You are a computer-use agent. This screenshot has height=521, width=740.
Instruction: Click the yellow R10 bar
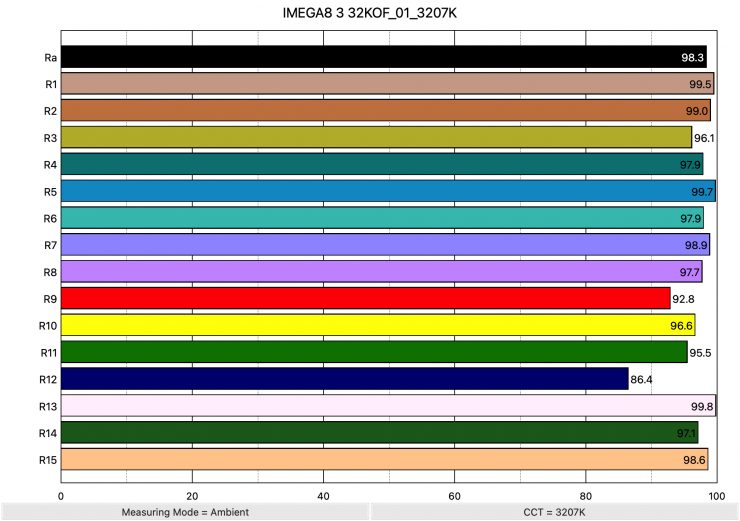pos(377,325)
